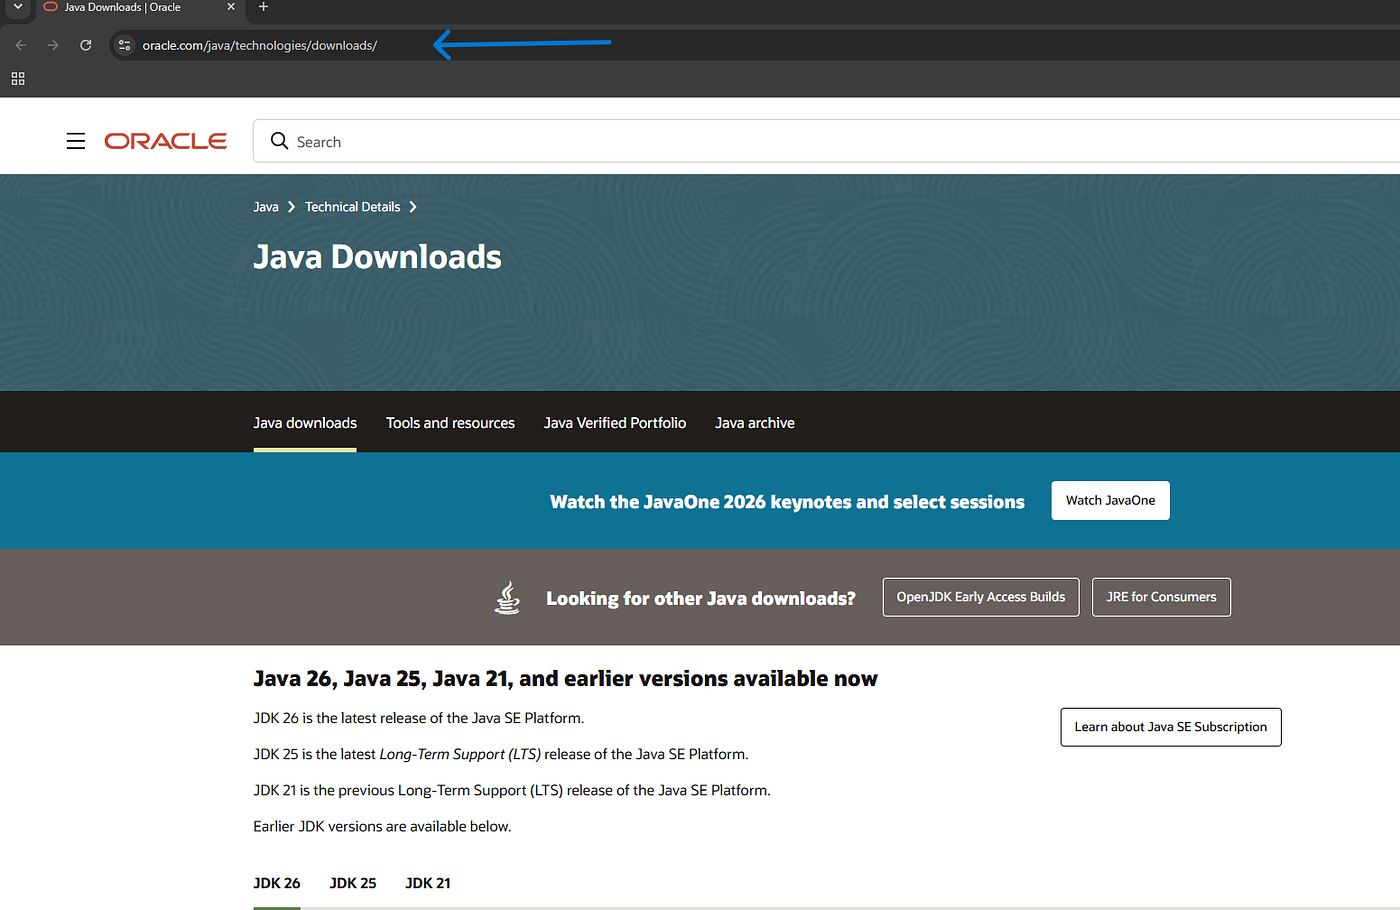Screen dimensions: 1400x910
Task: Go forward in browser history
Action: coord(53,45)
